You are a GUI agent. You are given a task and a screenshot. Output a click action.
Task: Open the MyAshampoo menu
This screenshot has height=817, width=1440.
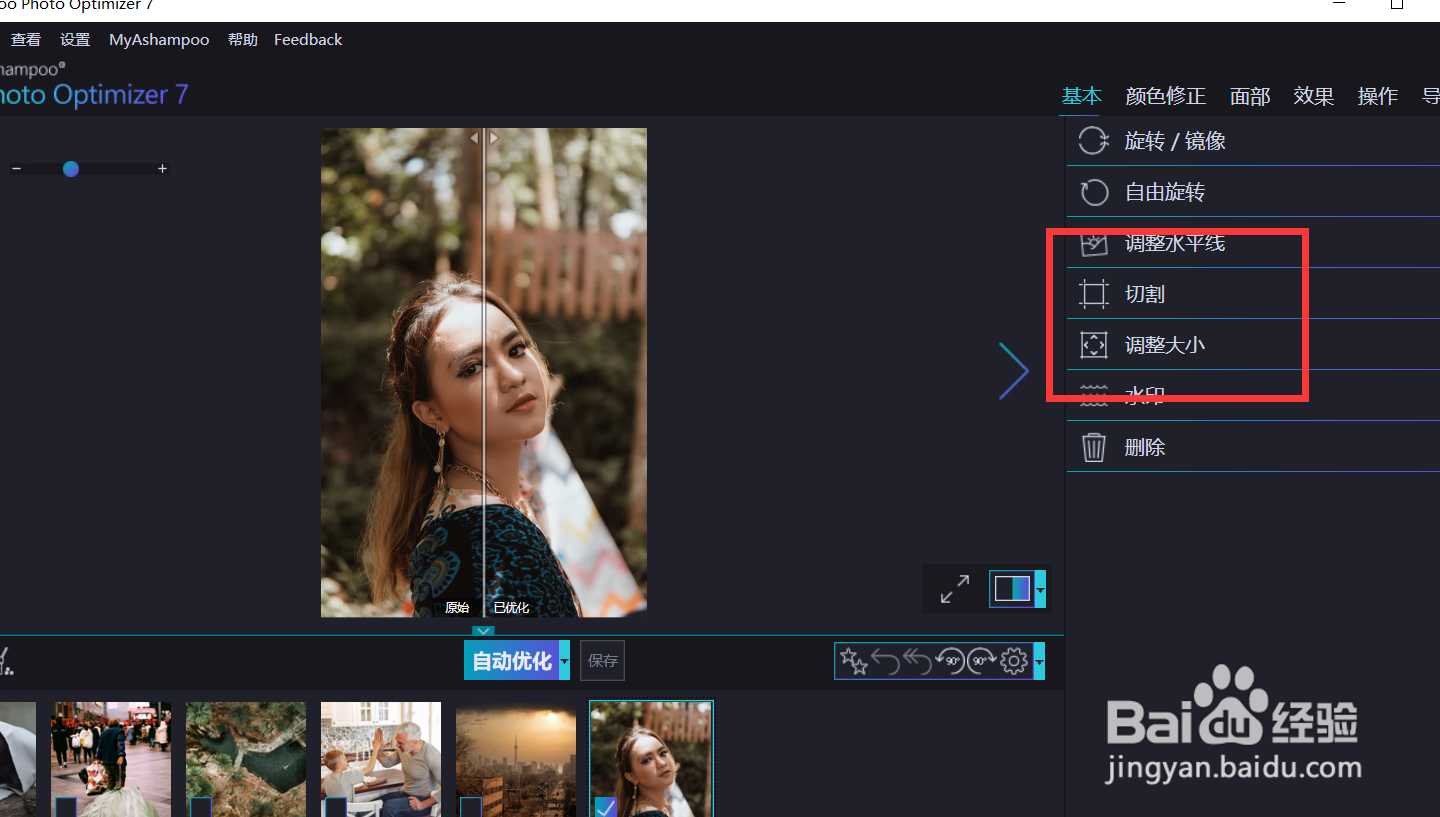[x=159, y=40]
